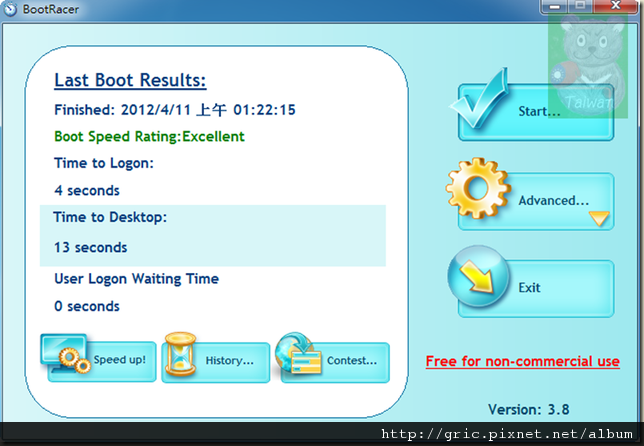Click the 13 seconds value
Screen dimensions: 644x446
90,248
